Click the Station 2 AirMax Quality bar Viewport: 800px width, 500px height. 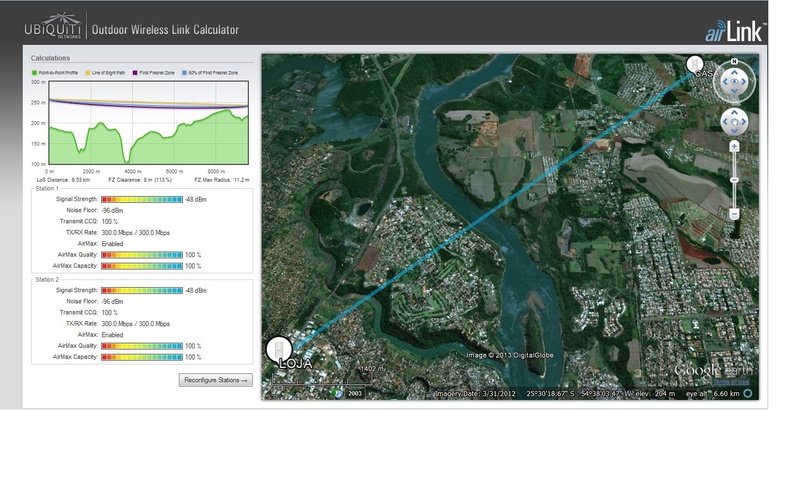coord(142,346)
